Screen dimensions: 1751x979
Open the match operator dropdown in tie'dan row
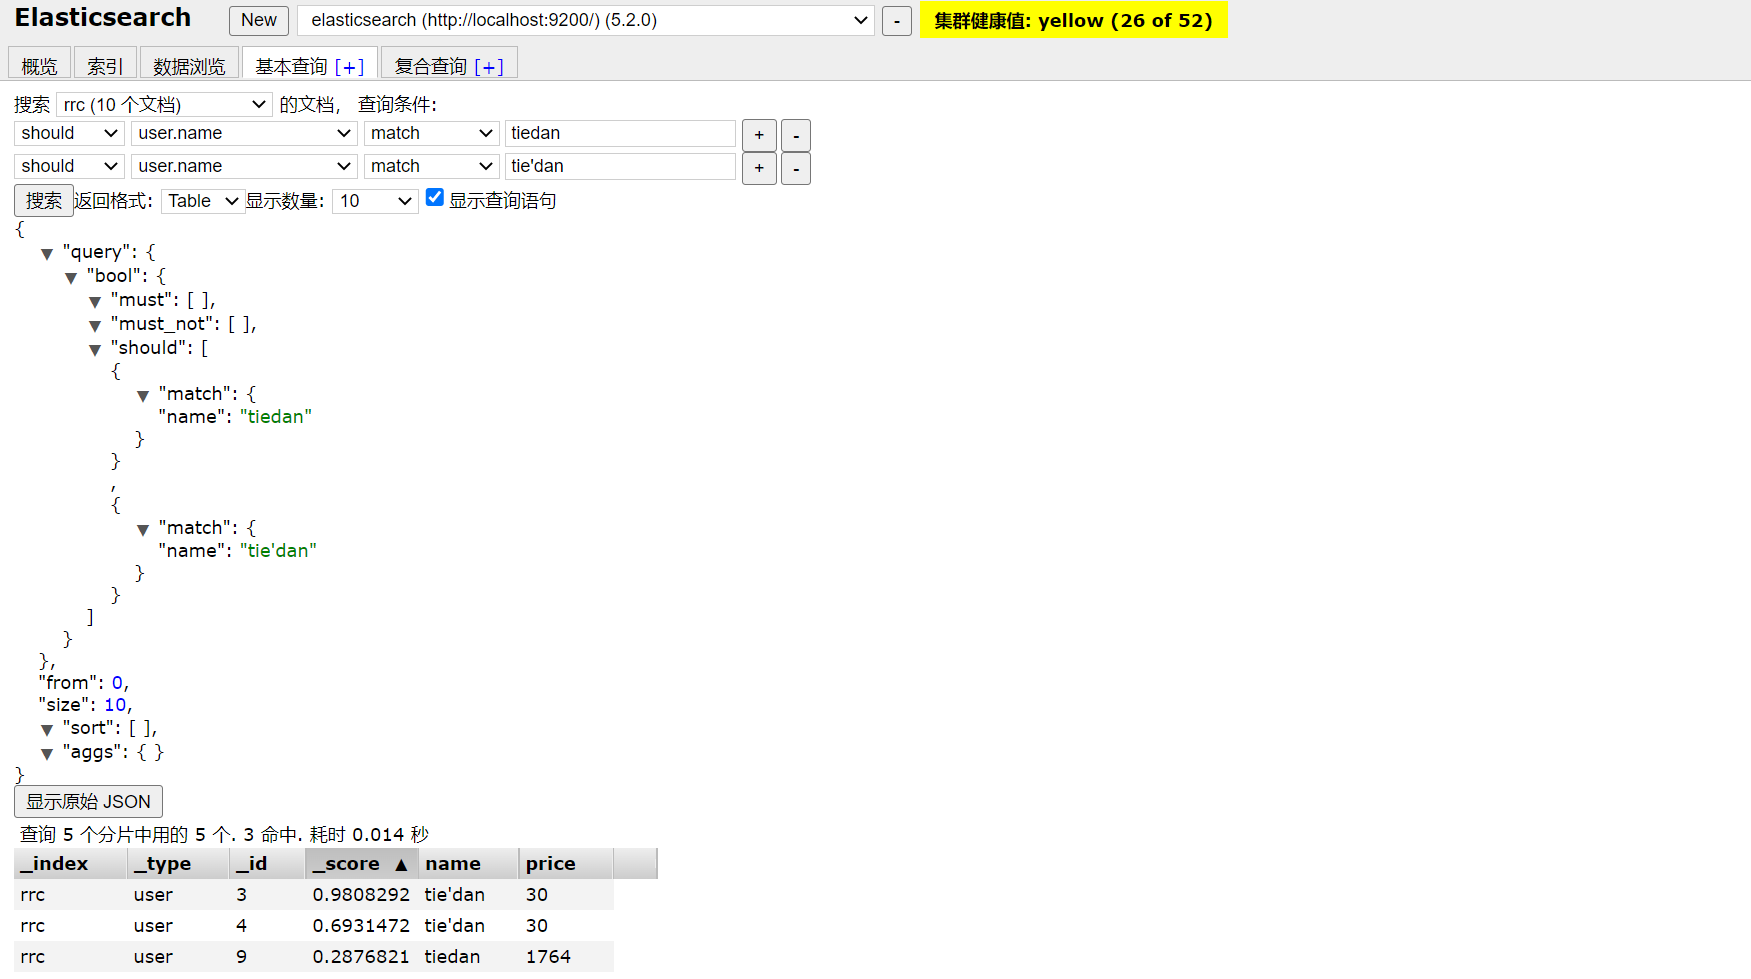point(431,166)
